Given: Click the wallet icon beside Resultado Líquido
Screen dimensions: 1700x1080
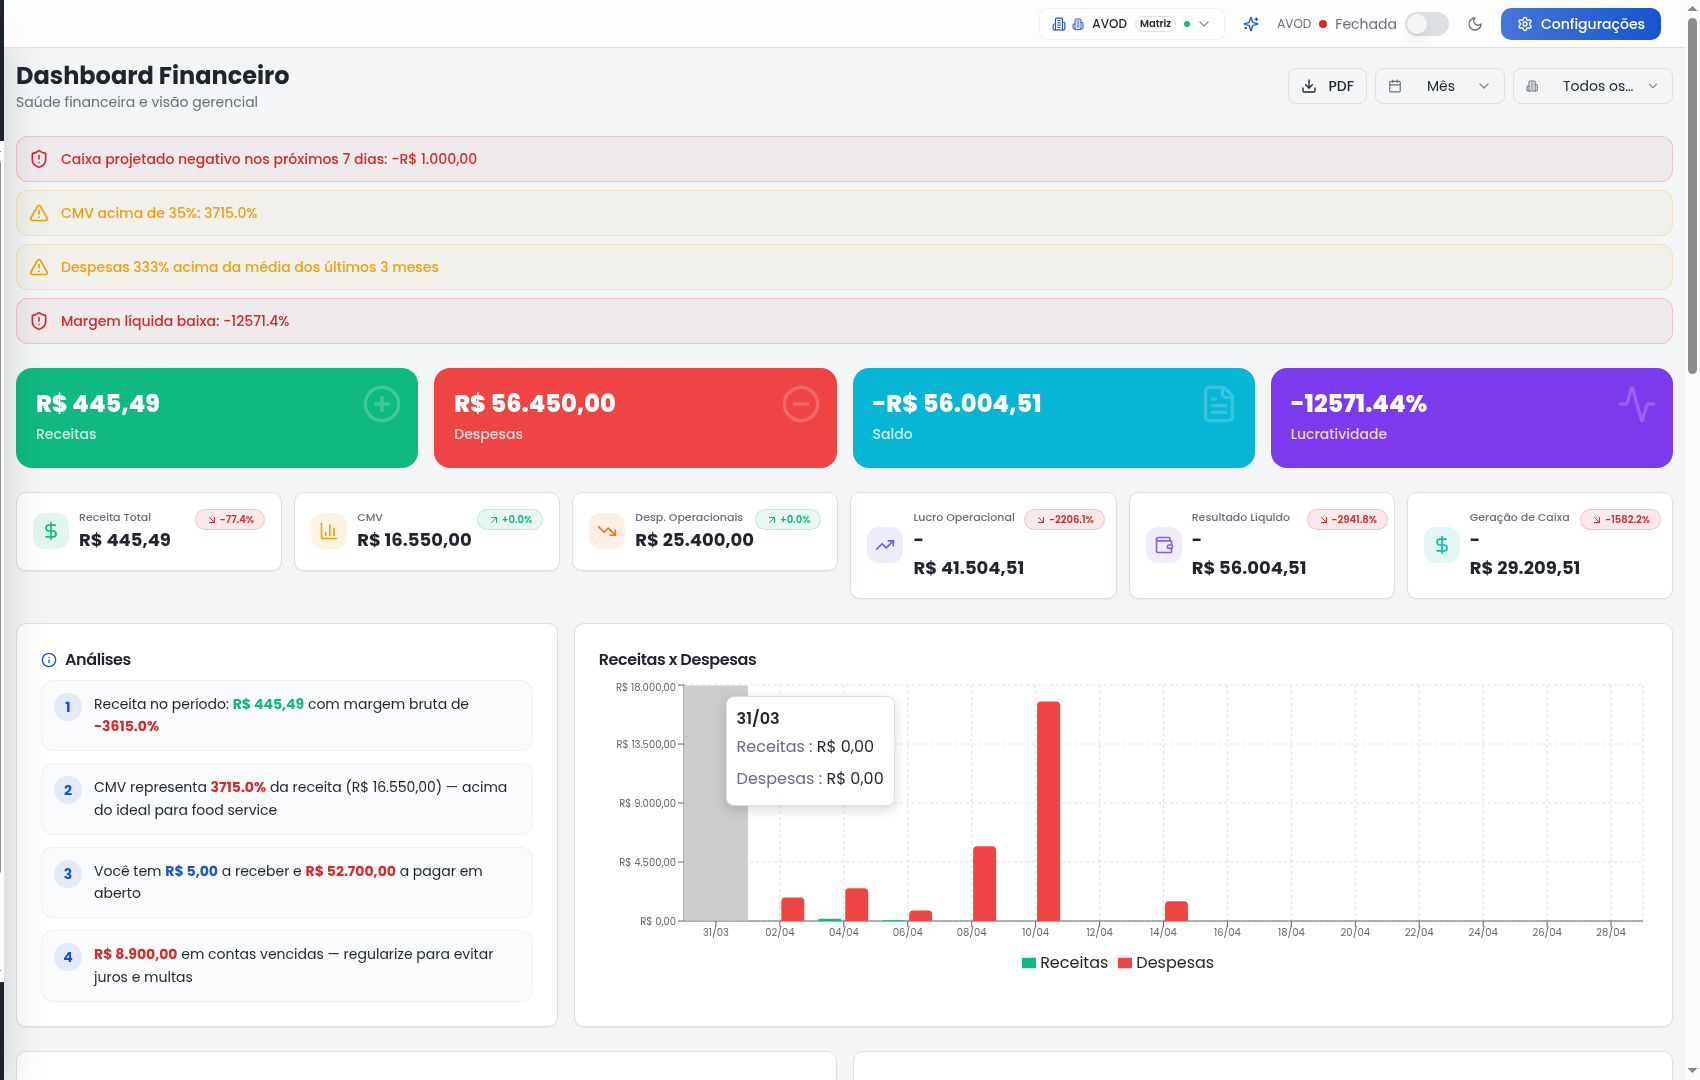Looking at the screenshot, I should pyautogui.click(x=1164, y=545).
